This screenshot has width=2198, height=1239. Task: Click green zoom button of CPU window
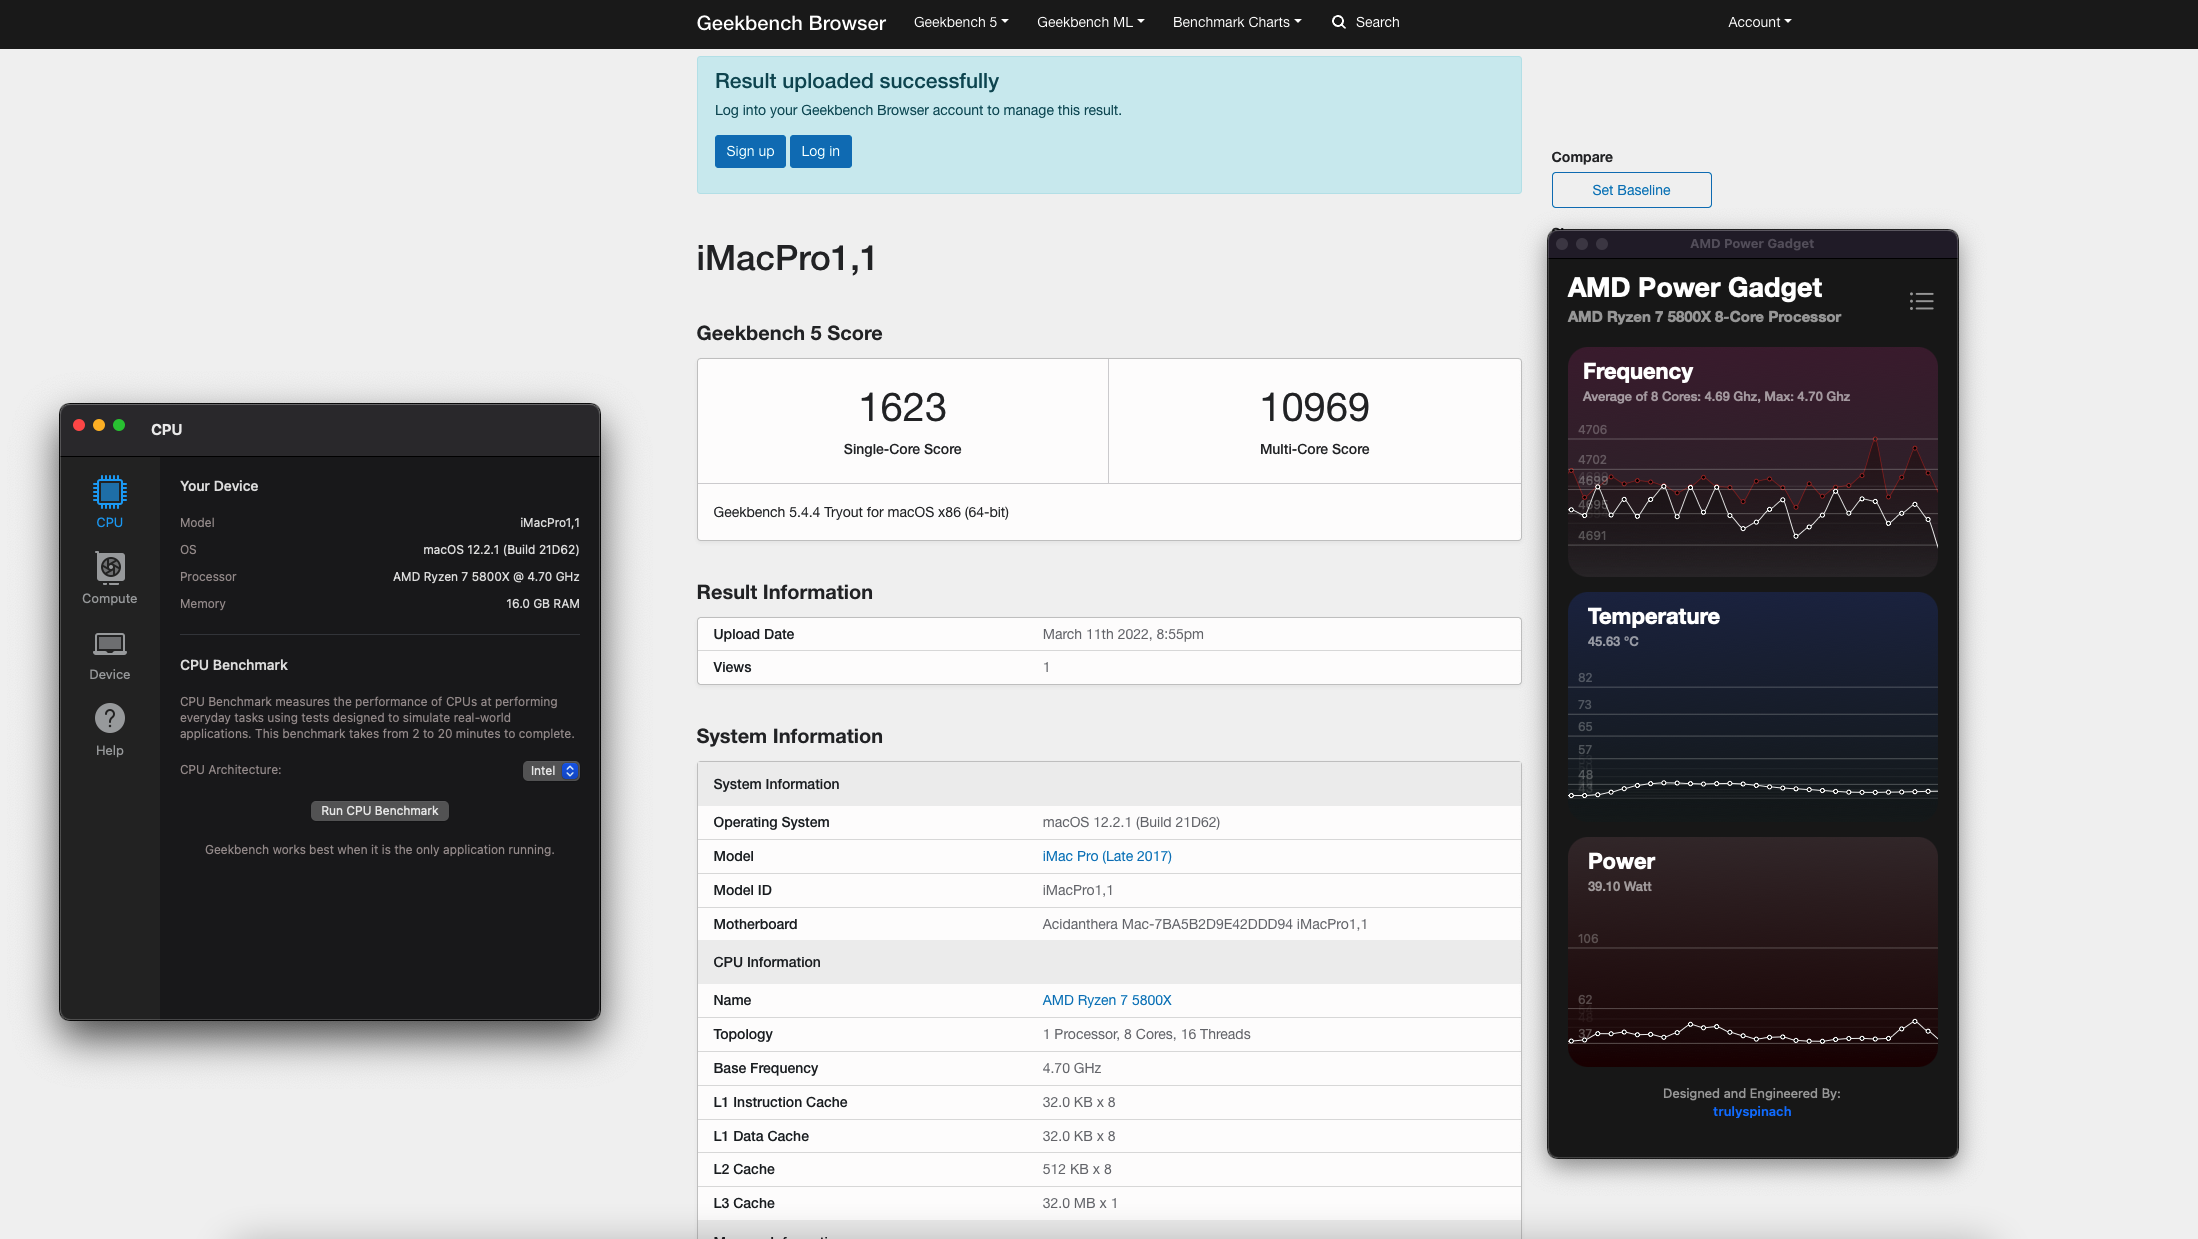[x=119, y=425]
